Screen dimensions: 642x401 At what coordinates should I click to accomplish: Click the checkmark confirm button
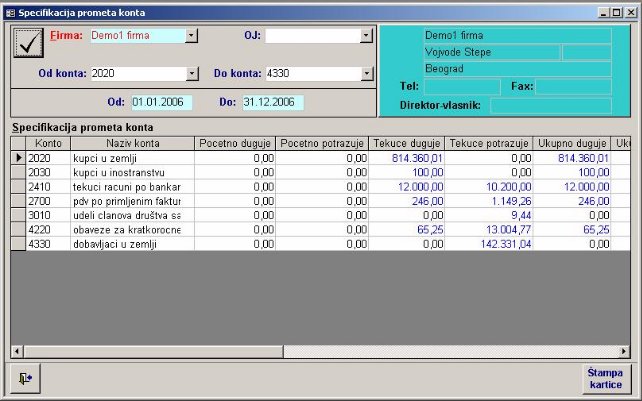29,43
